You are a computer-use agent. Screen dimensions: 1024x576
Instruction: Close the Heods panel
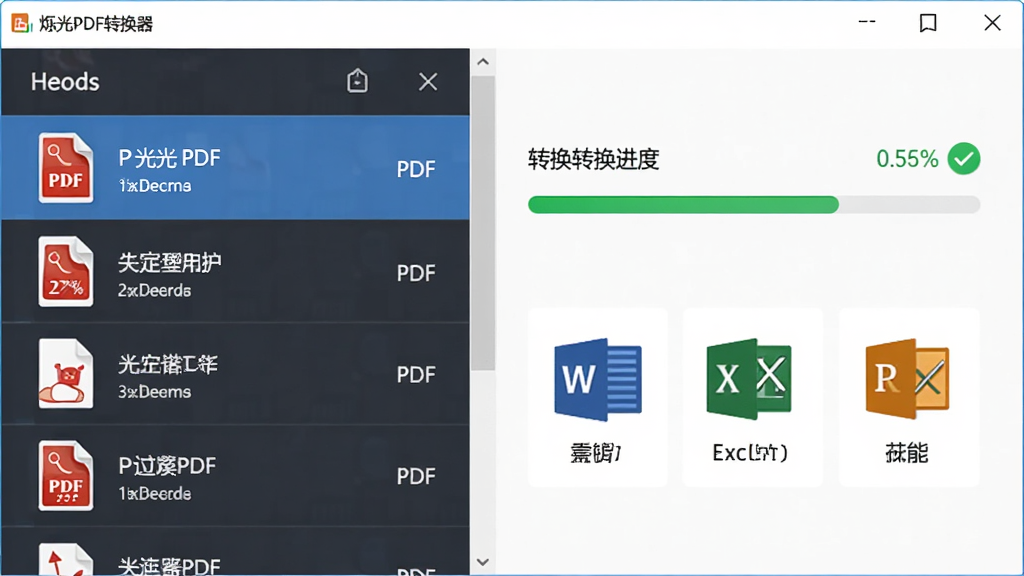428,82
